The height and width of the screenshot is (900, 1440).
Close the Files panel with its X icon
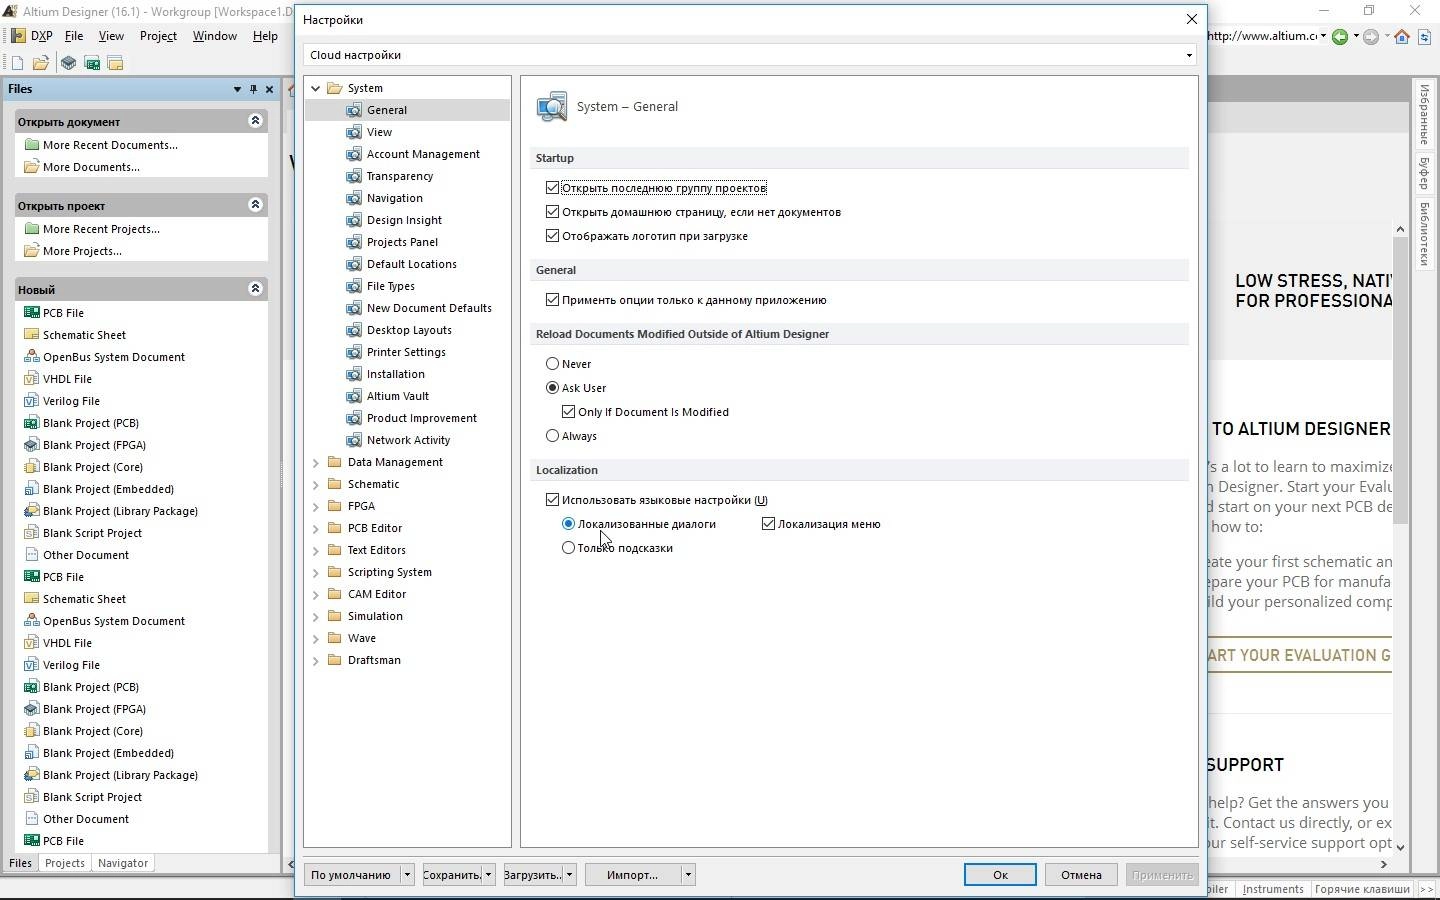pos(269,89)
